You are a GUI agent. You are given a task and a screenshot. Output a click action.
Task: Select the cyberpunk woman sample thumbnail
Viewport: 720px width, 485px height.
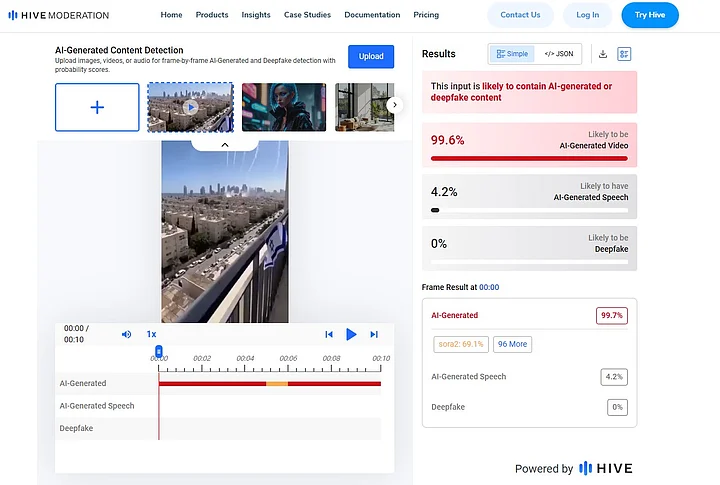[x=283, y=107]
